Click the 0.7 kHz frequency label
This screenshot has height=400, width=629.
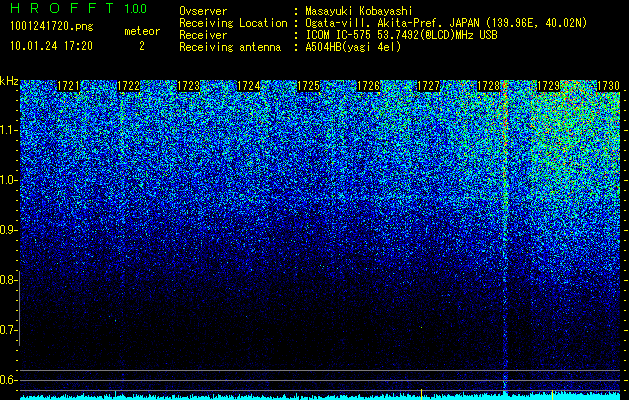8,330
